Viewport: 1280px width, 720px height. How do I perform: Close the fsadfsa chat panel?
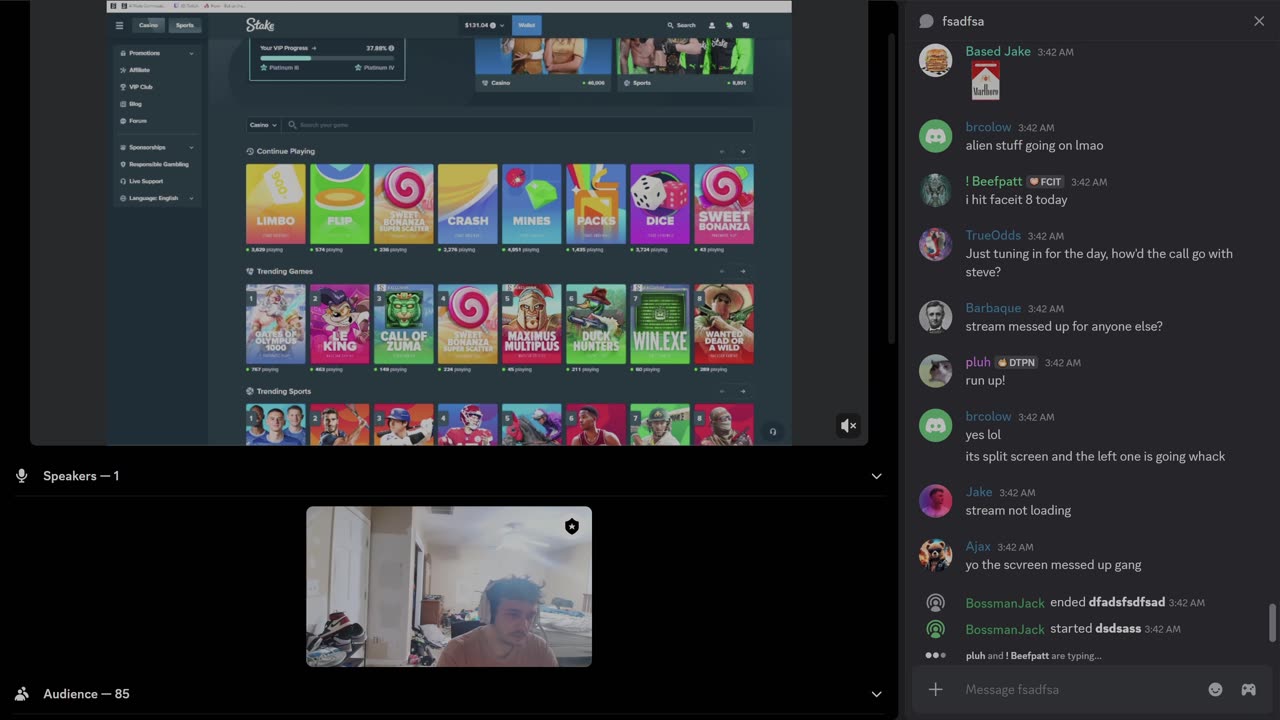[x=1259, y=21]
